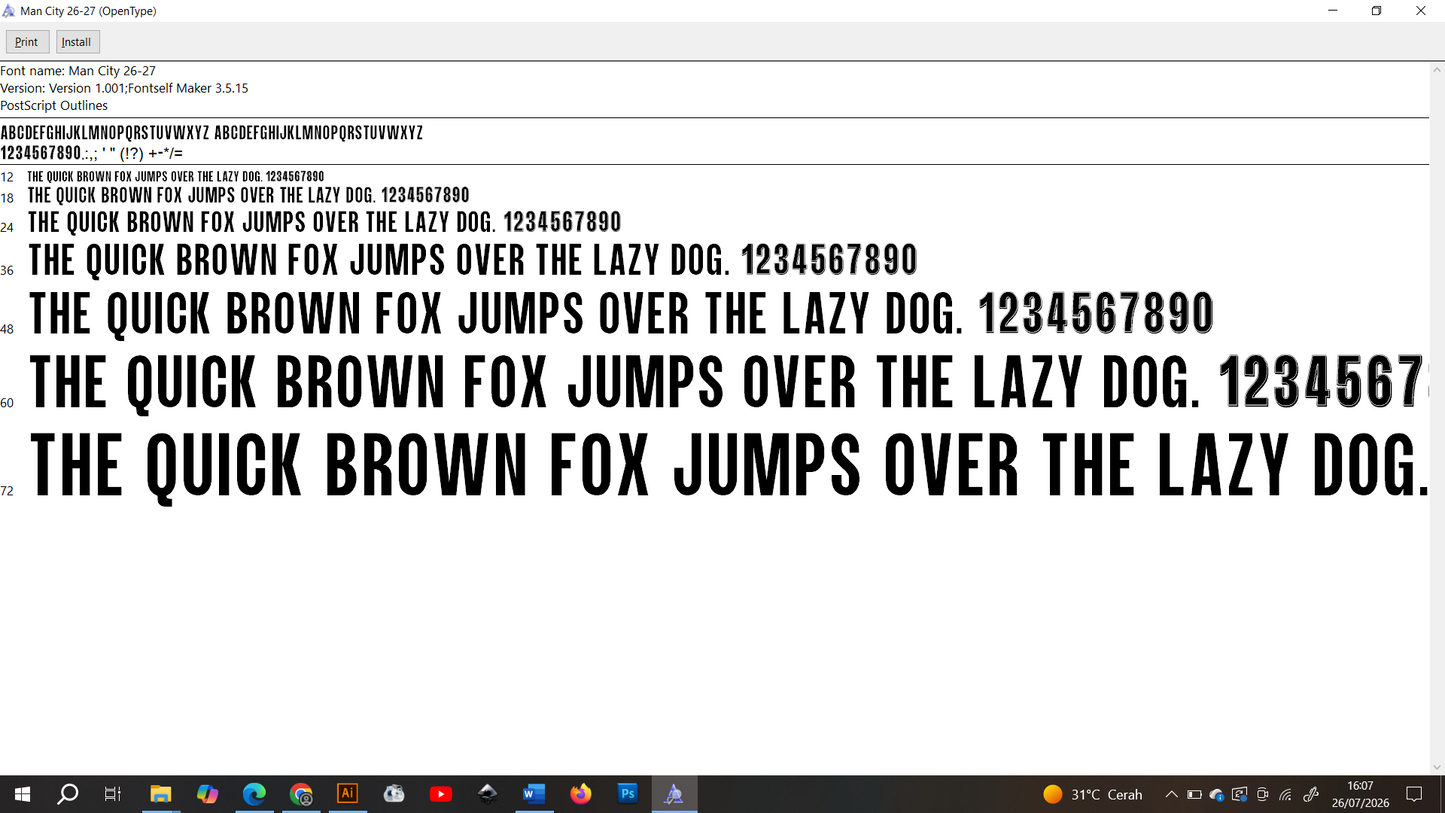
Task: Open Google Chrome from taskbar
Action: pos(301,794)
